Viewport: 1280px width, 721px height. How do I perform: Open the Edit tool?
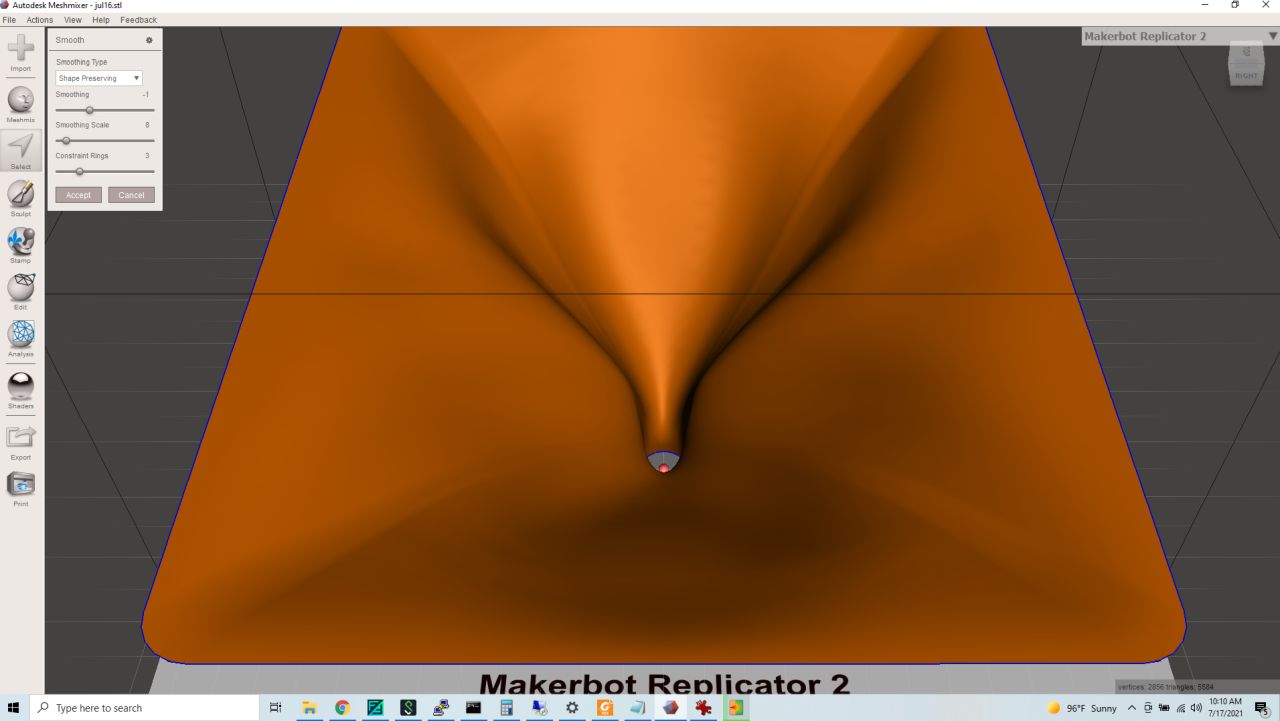tap(21, 291)
